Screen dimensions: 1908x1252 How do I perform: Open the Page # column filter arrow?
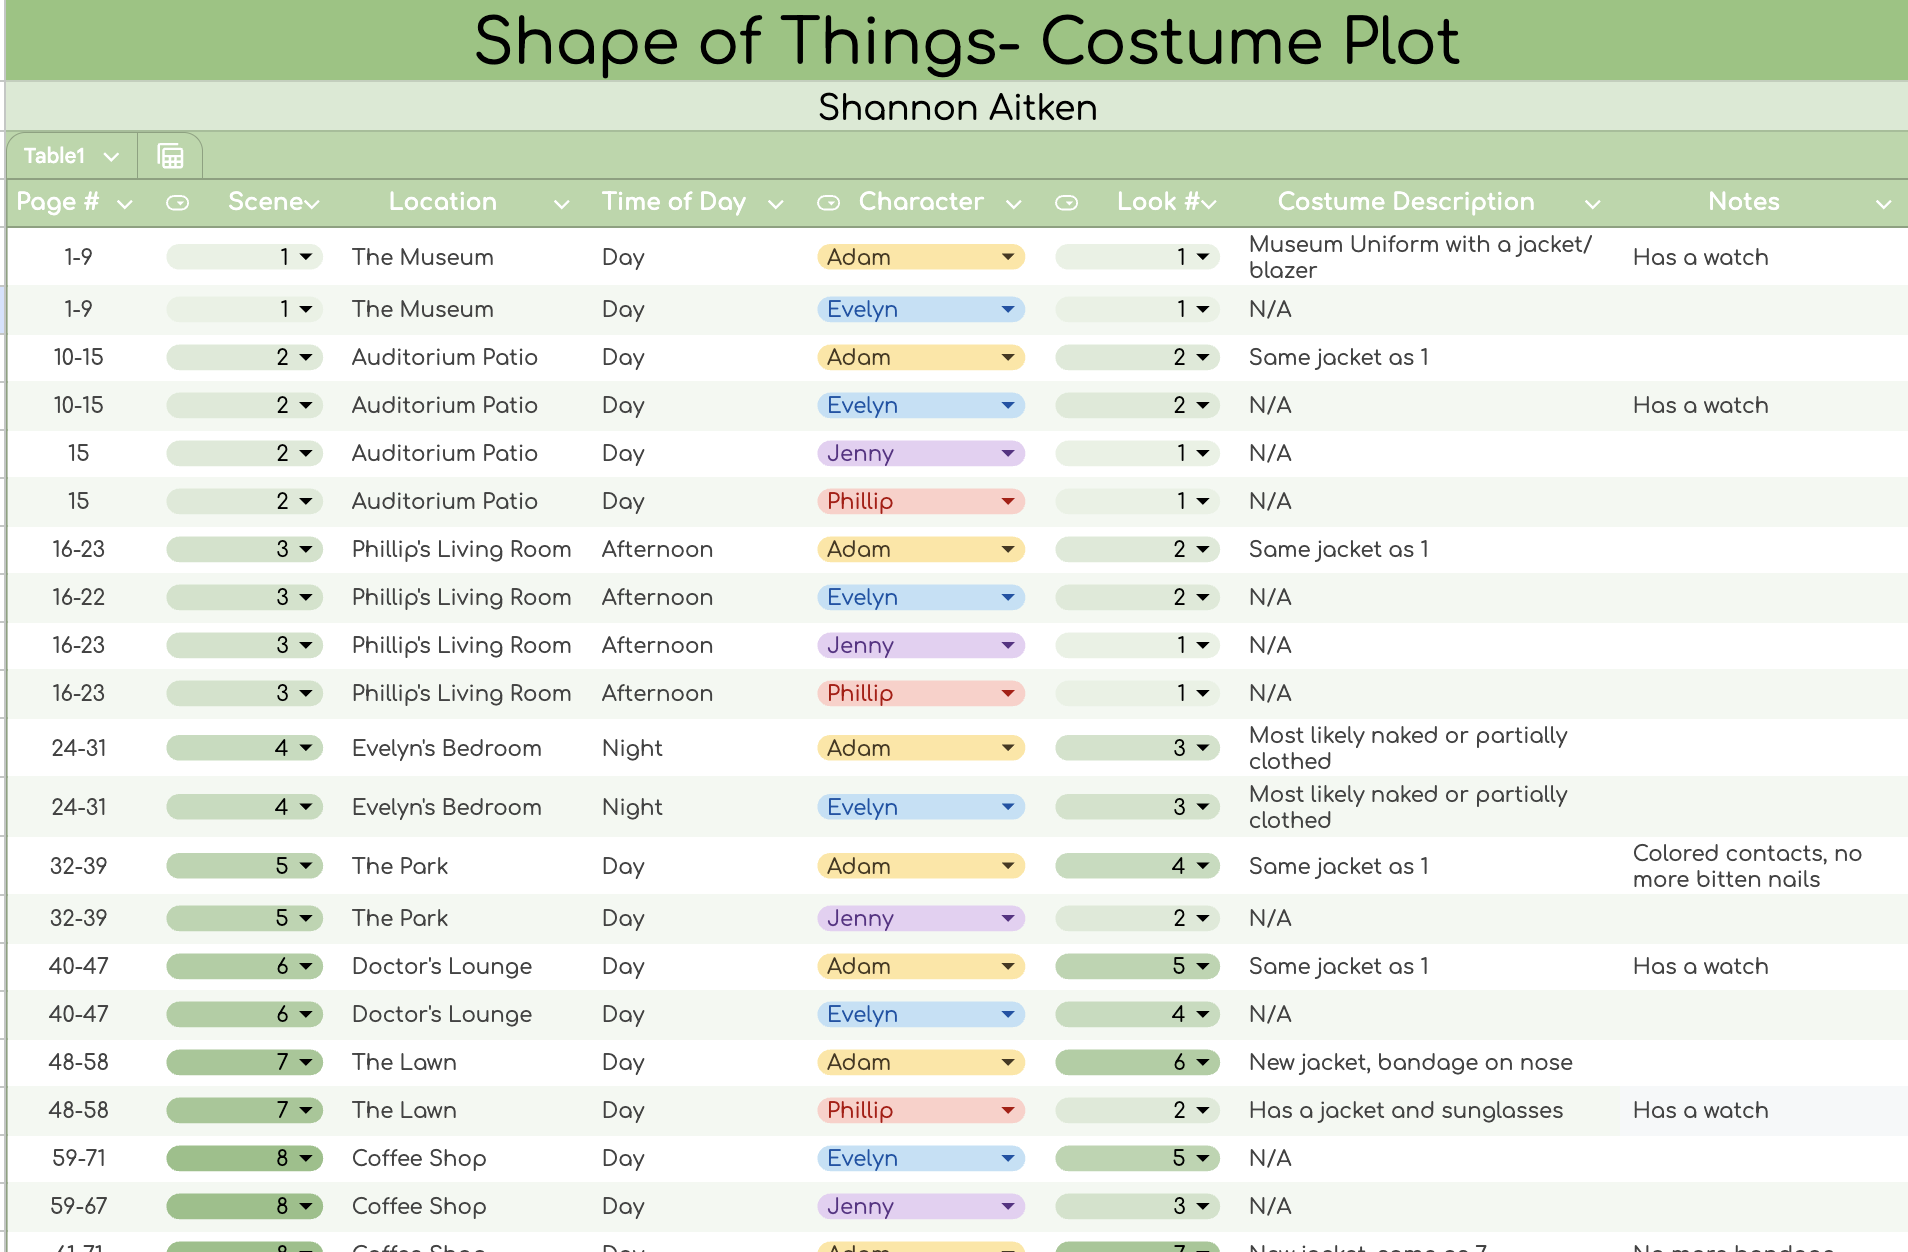(125, 204)
